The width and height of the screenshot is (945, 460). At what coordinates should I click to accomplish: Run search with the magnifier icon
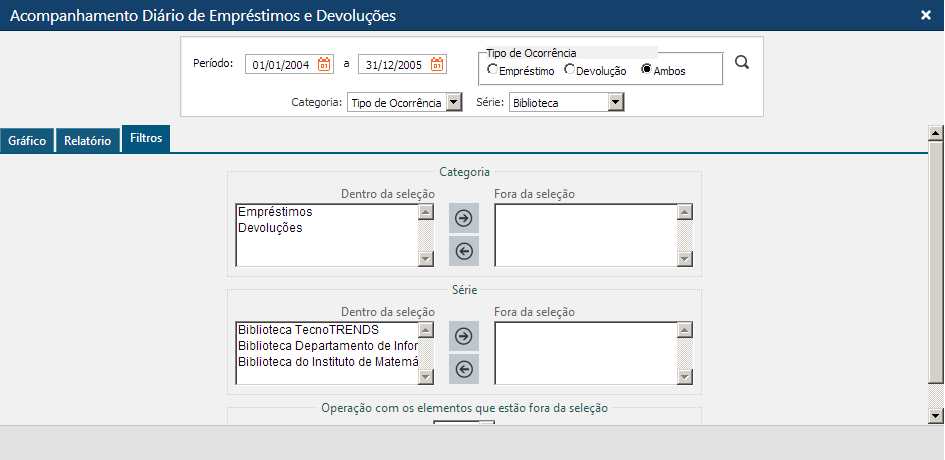742,62
